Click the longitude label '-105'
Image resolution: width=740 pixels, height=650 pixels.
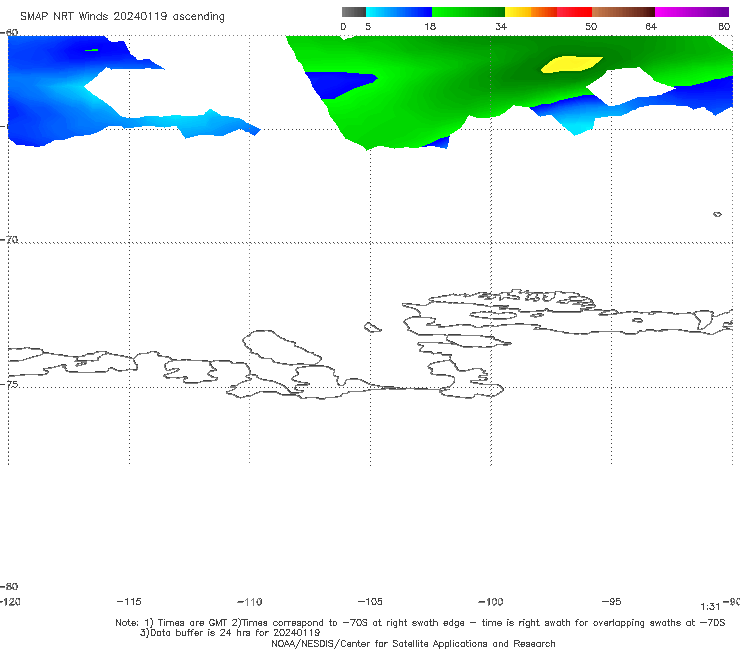click(x=370, y=601)
